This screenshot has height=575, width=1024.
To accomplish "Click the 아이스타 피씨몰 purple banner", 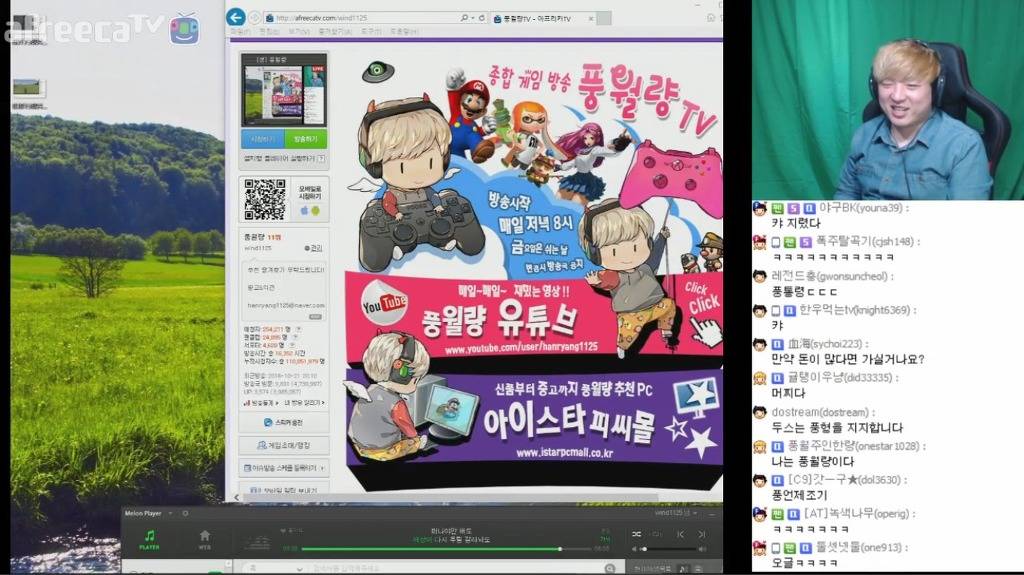I will coord(534,418).
